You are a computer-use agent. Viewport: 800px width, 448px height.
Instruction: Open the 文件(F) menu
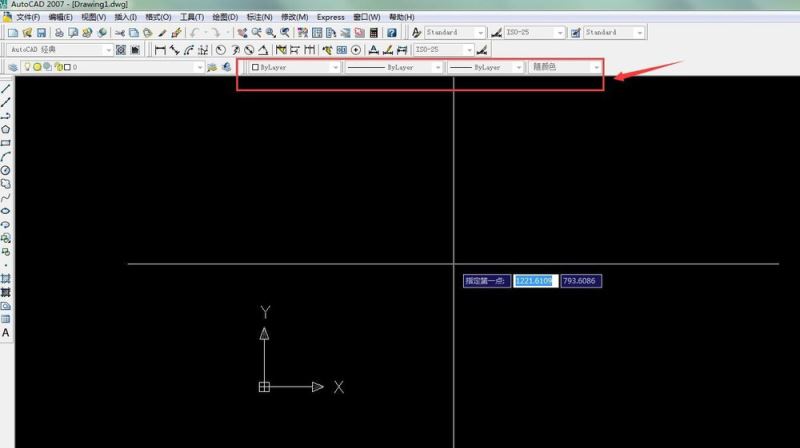click(x=28, y=17)
